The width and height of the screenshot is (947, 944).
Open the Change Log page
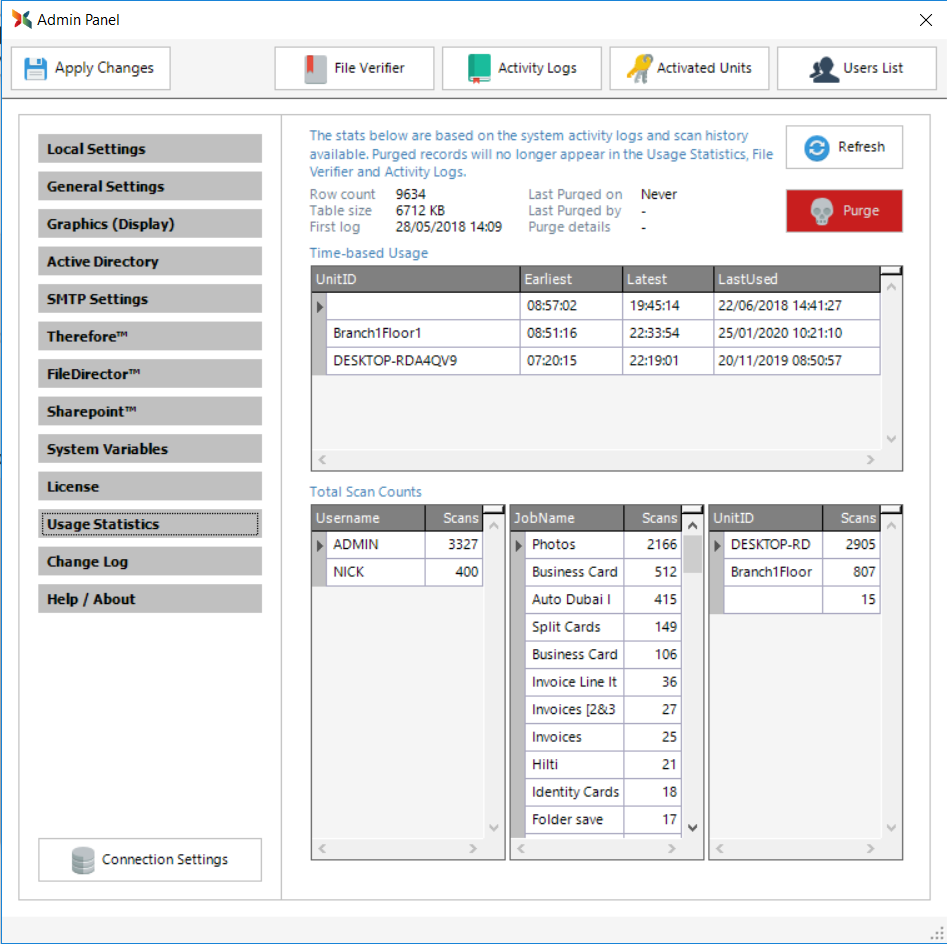[150, 562]
